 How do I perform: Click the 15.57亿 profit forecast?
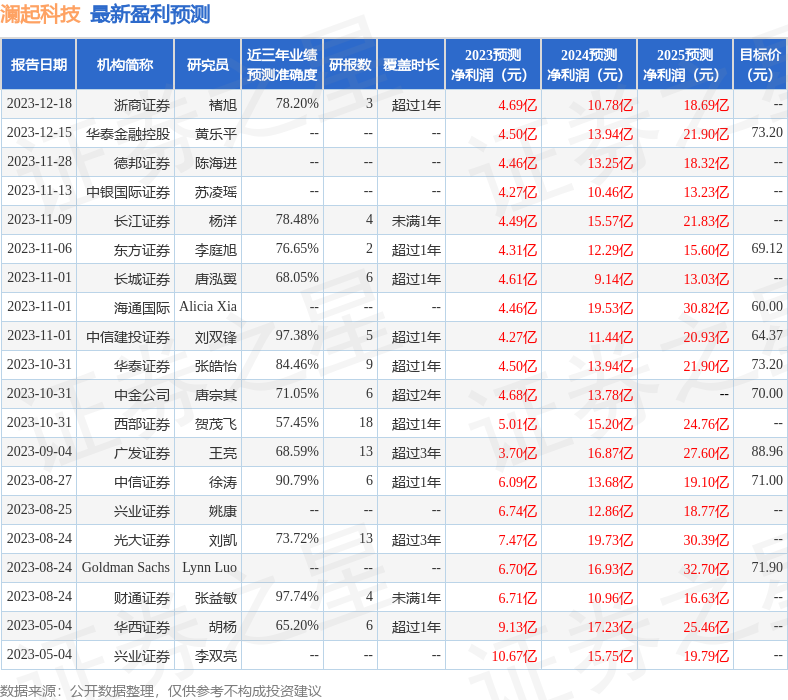point(611,221)
